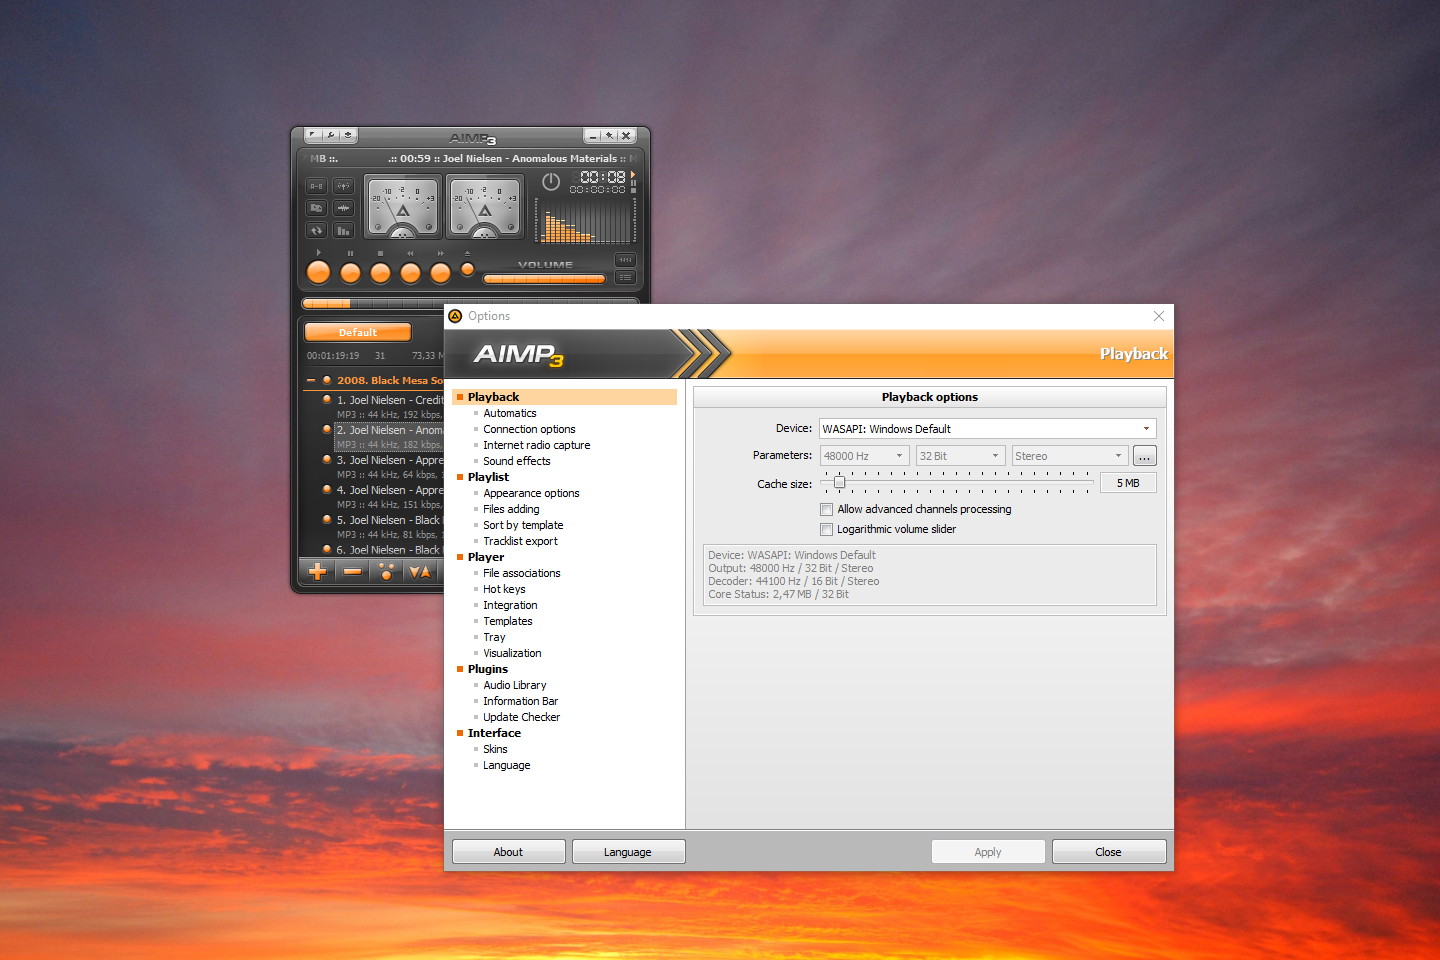Adjust the Cache size slider
The height and width of the screenshot is (960, 1440).
click(957, 483)
